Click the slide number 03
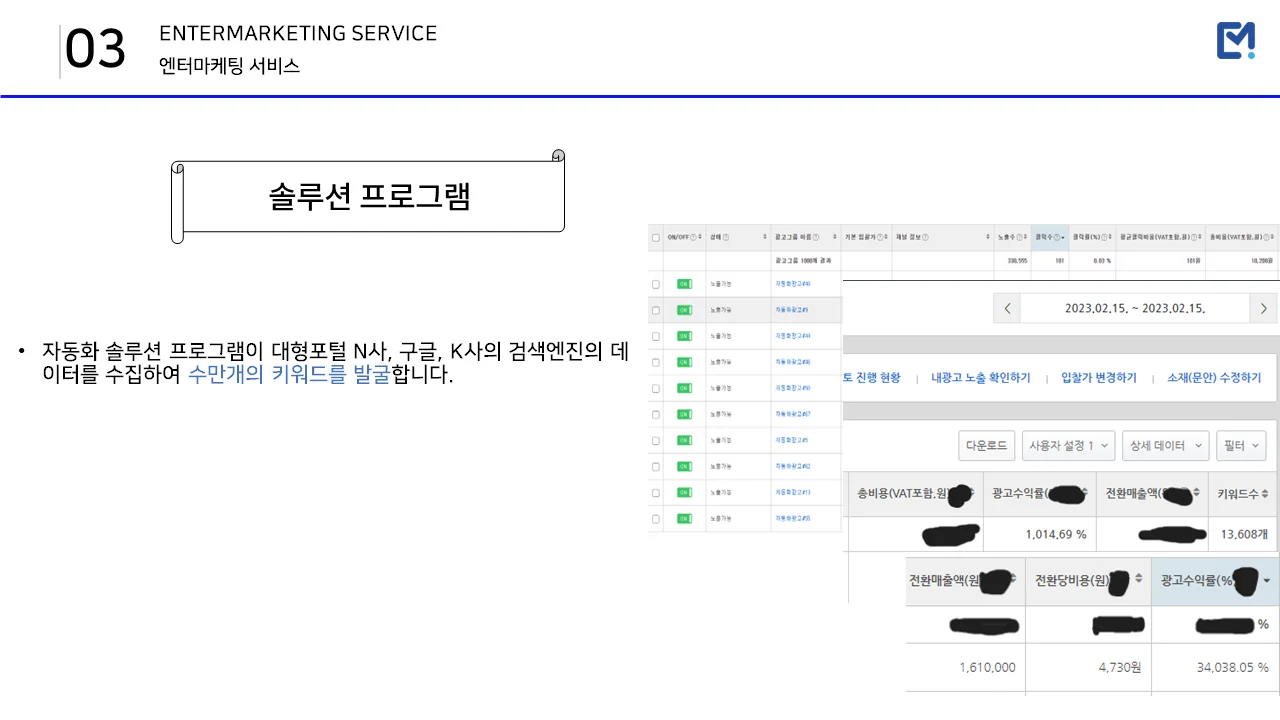Screen dimensions: 1280x720 tap(96, 50)
